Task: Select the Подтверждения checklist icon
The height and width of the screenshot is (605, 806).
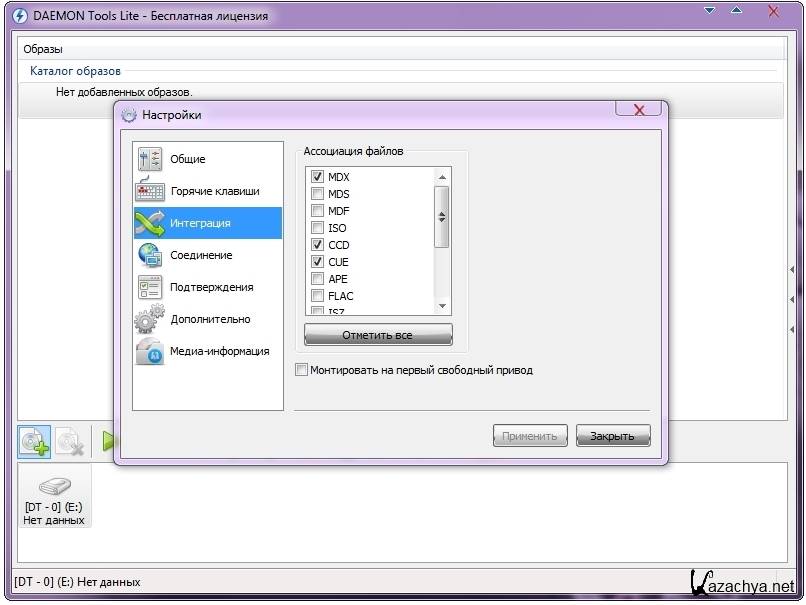Action: pos(150,287)
